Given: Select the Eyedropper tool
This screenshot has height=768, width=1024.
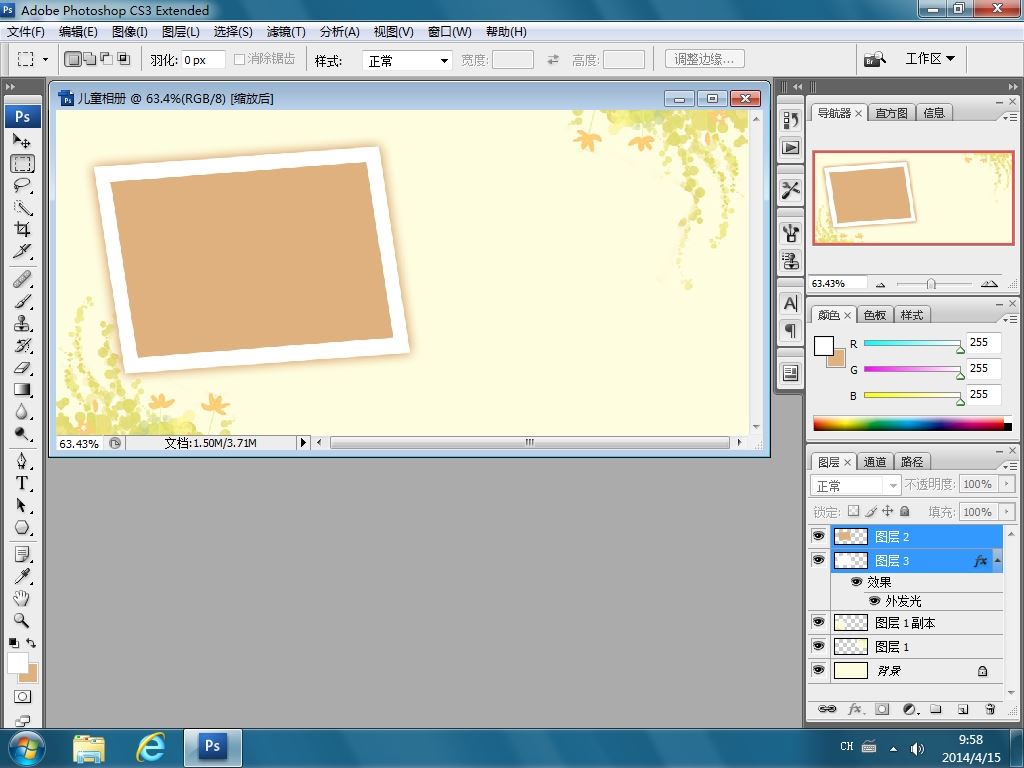Looking at the screenshot, I should tap(22, 576).
